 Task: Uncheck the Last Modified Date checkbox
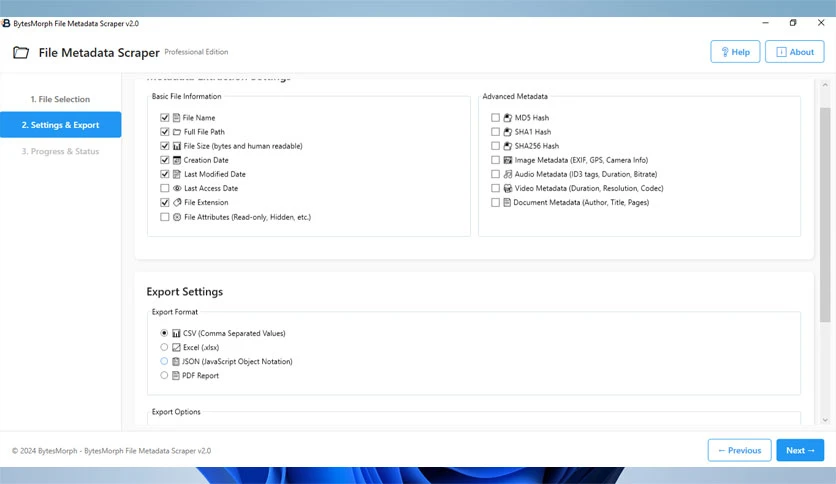click(x=165, y=174)
